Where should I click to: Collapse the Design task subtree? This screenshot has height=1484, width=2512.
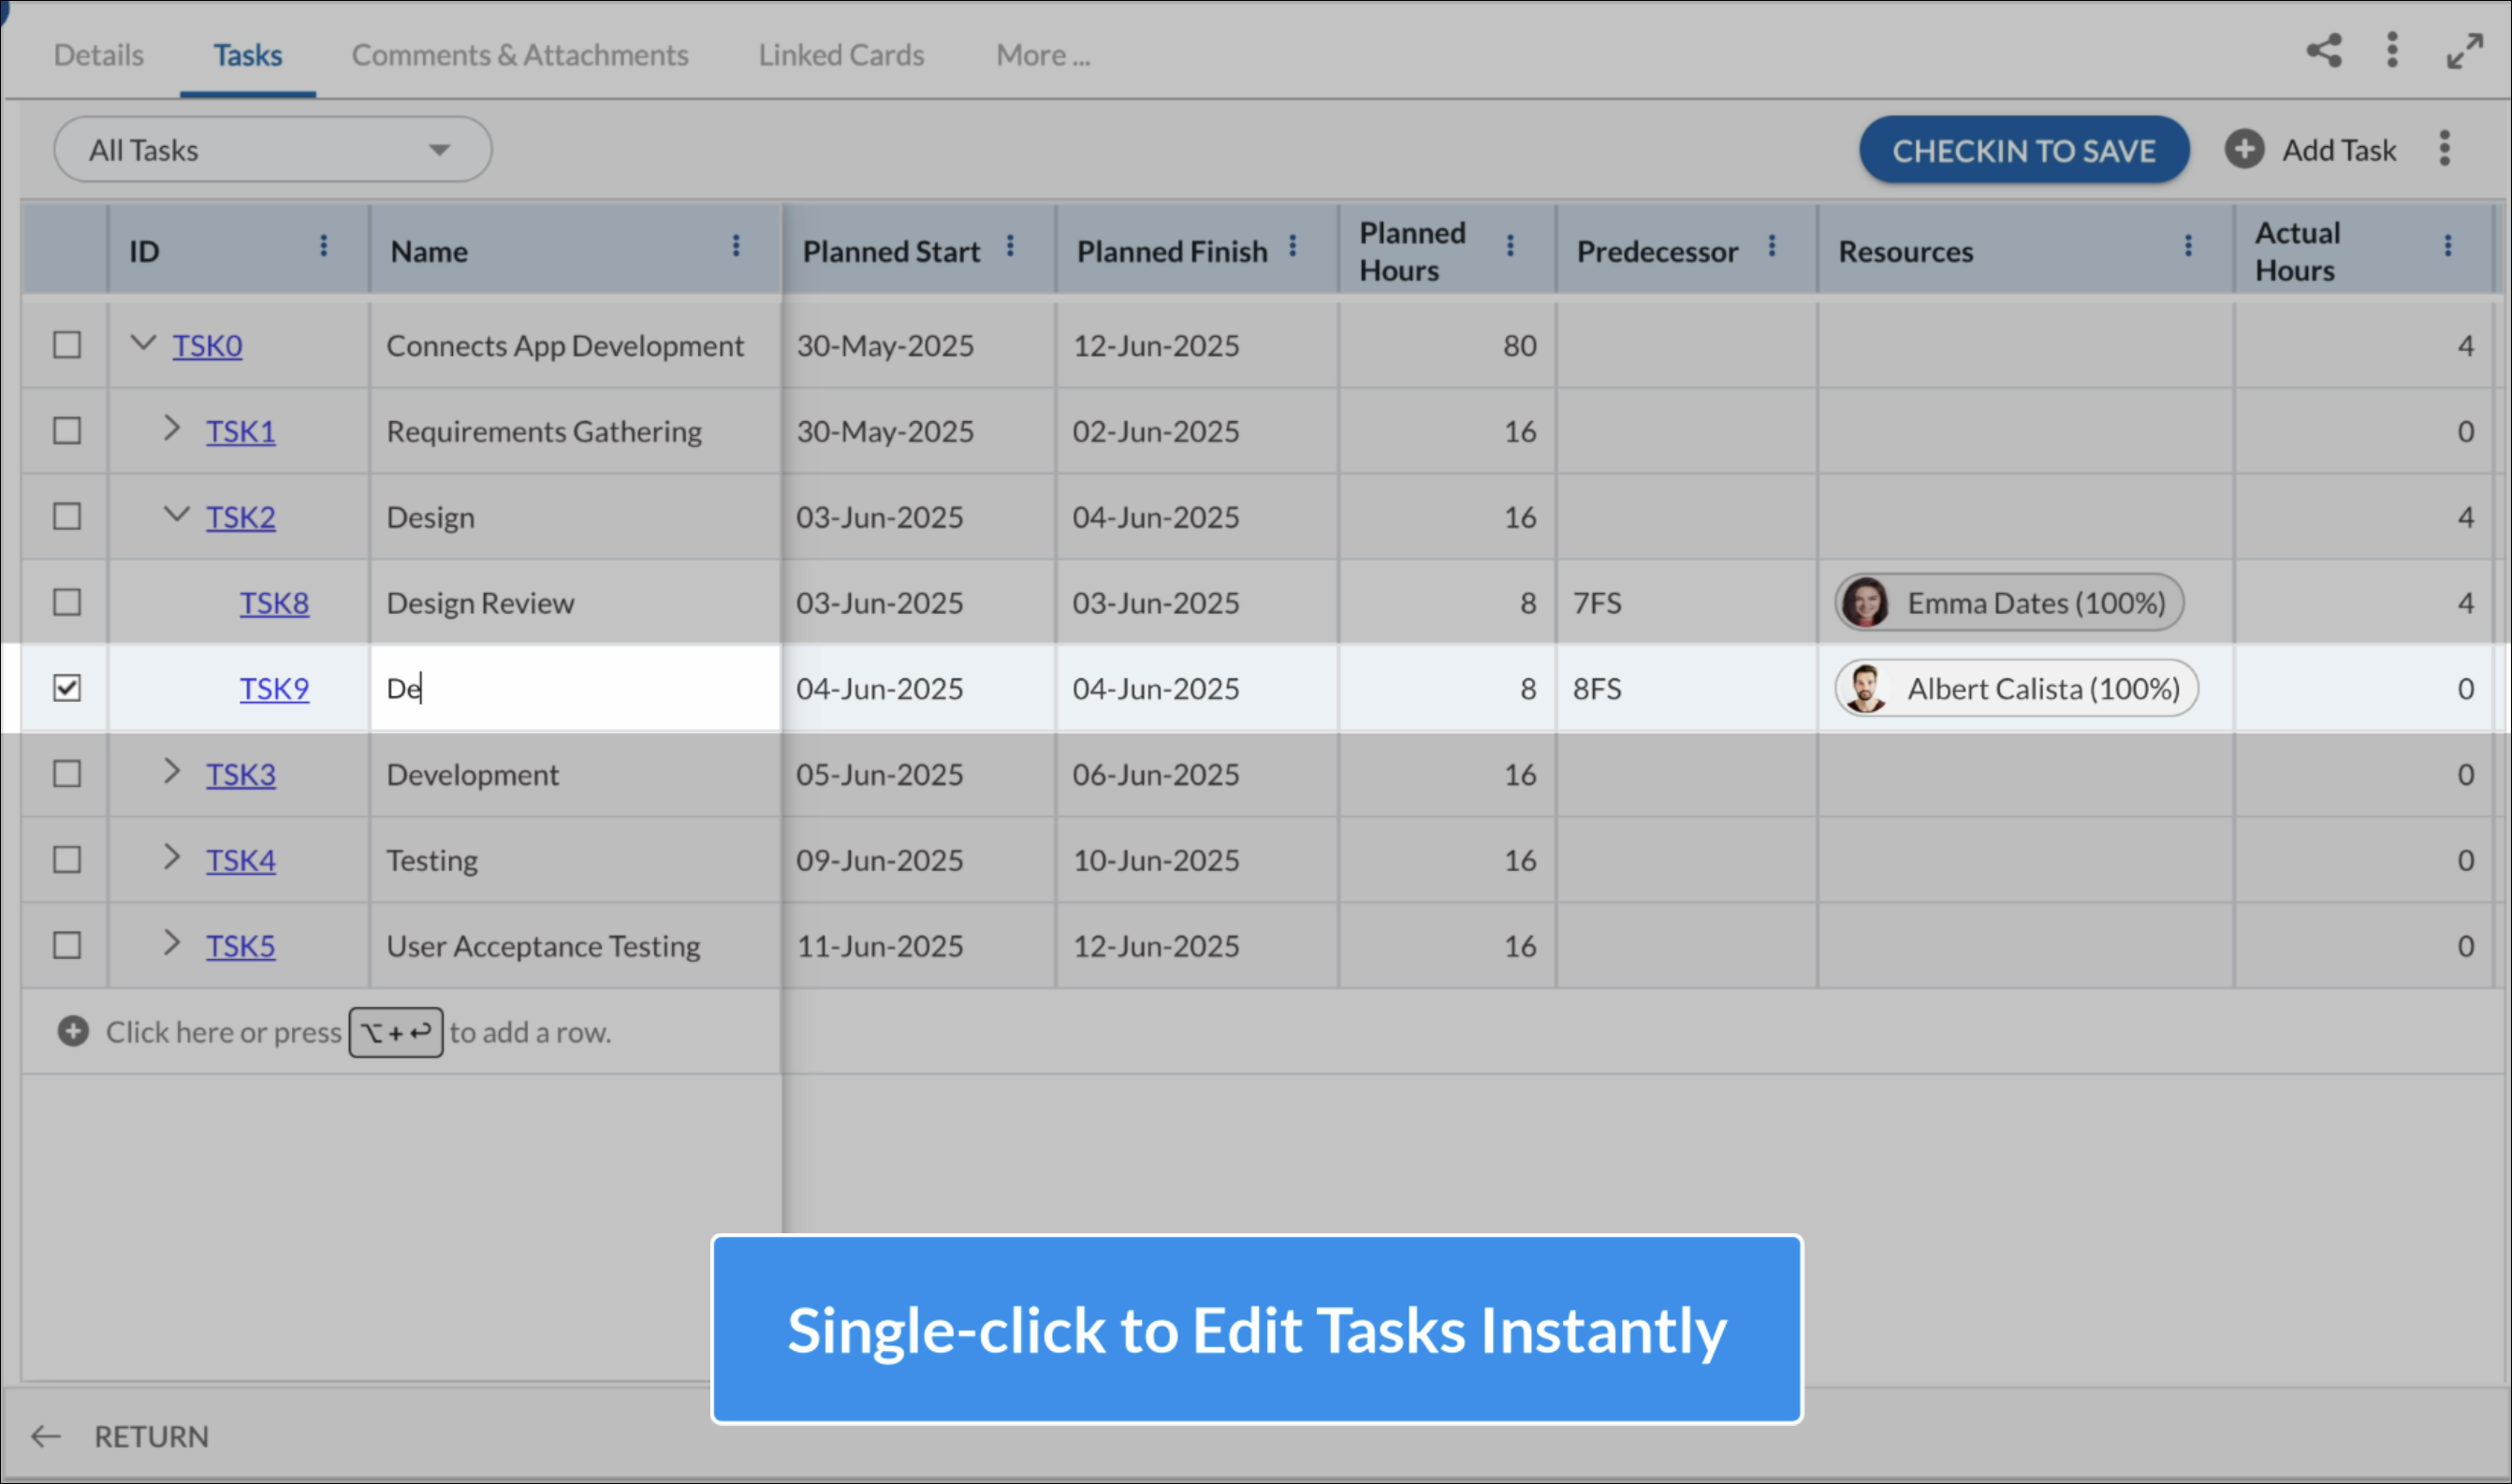point(177,516)
